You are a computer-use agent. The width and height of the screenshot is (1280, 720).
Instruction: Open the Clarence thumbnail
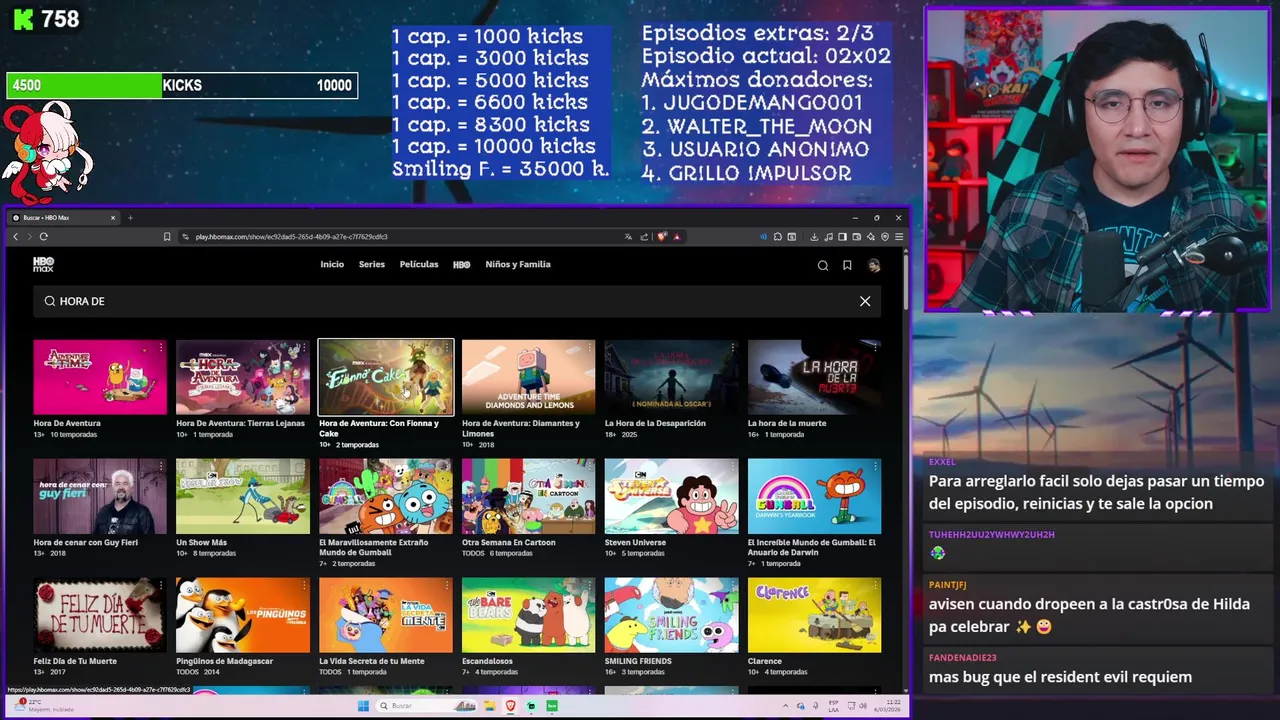(x=815, y=615)
